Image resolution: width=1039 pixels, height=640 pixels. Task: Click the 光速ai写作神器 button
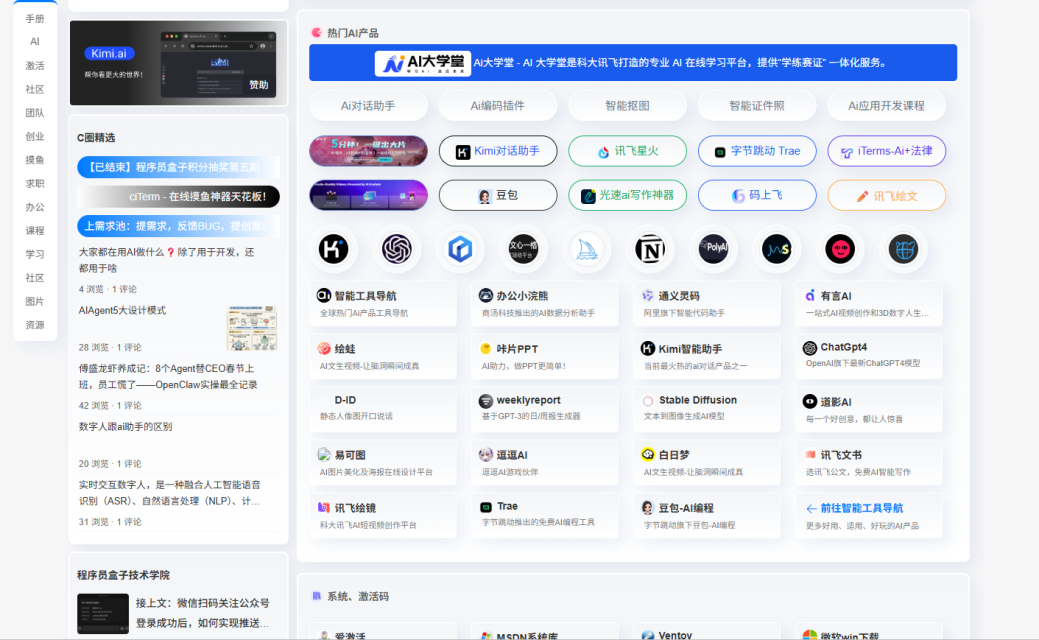point(628,195)
